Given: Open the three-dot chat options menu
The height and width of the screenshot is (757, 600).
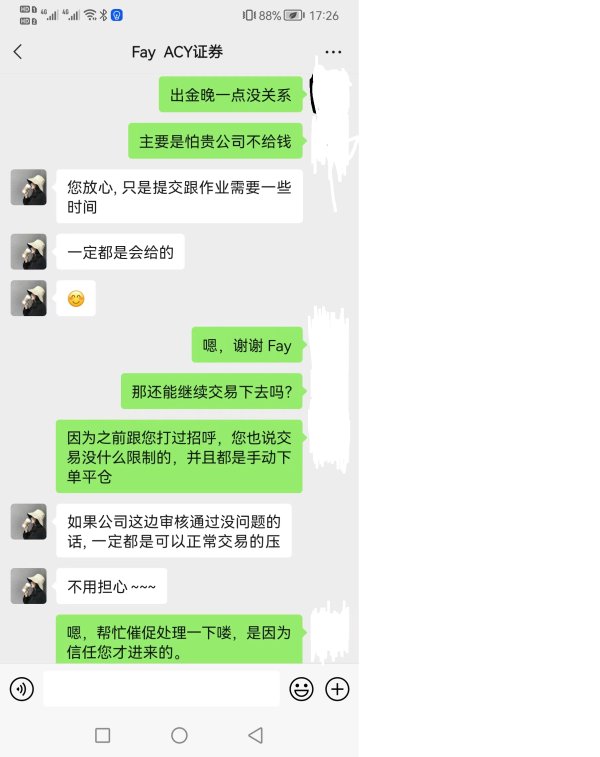Looking at the screenshot, I should [333, 52].
